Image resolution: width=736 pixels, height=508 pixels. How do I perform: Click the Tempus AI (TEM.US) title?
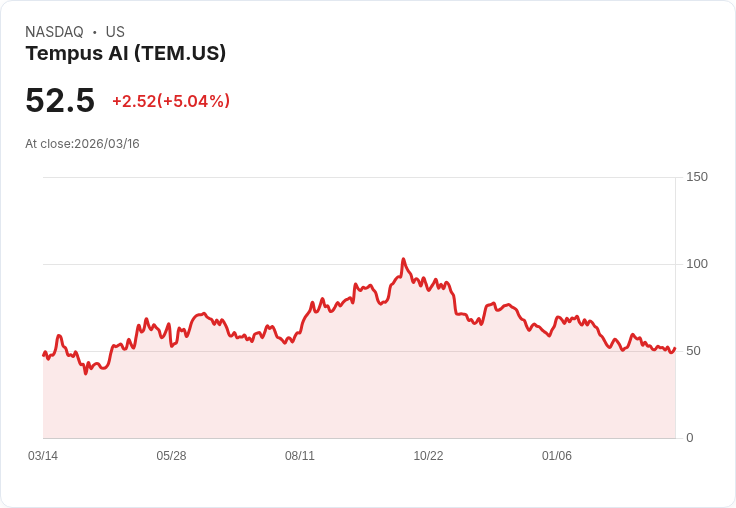pos(125,53)
